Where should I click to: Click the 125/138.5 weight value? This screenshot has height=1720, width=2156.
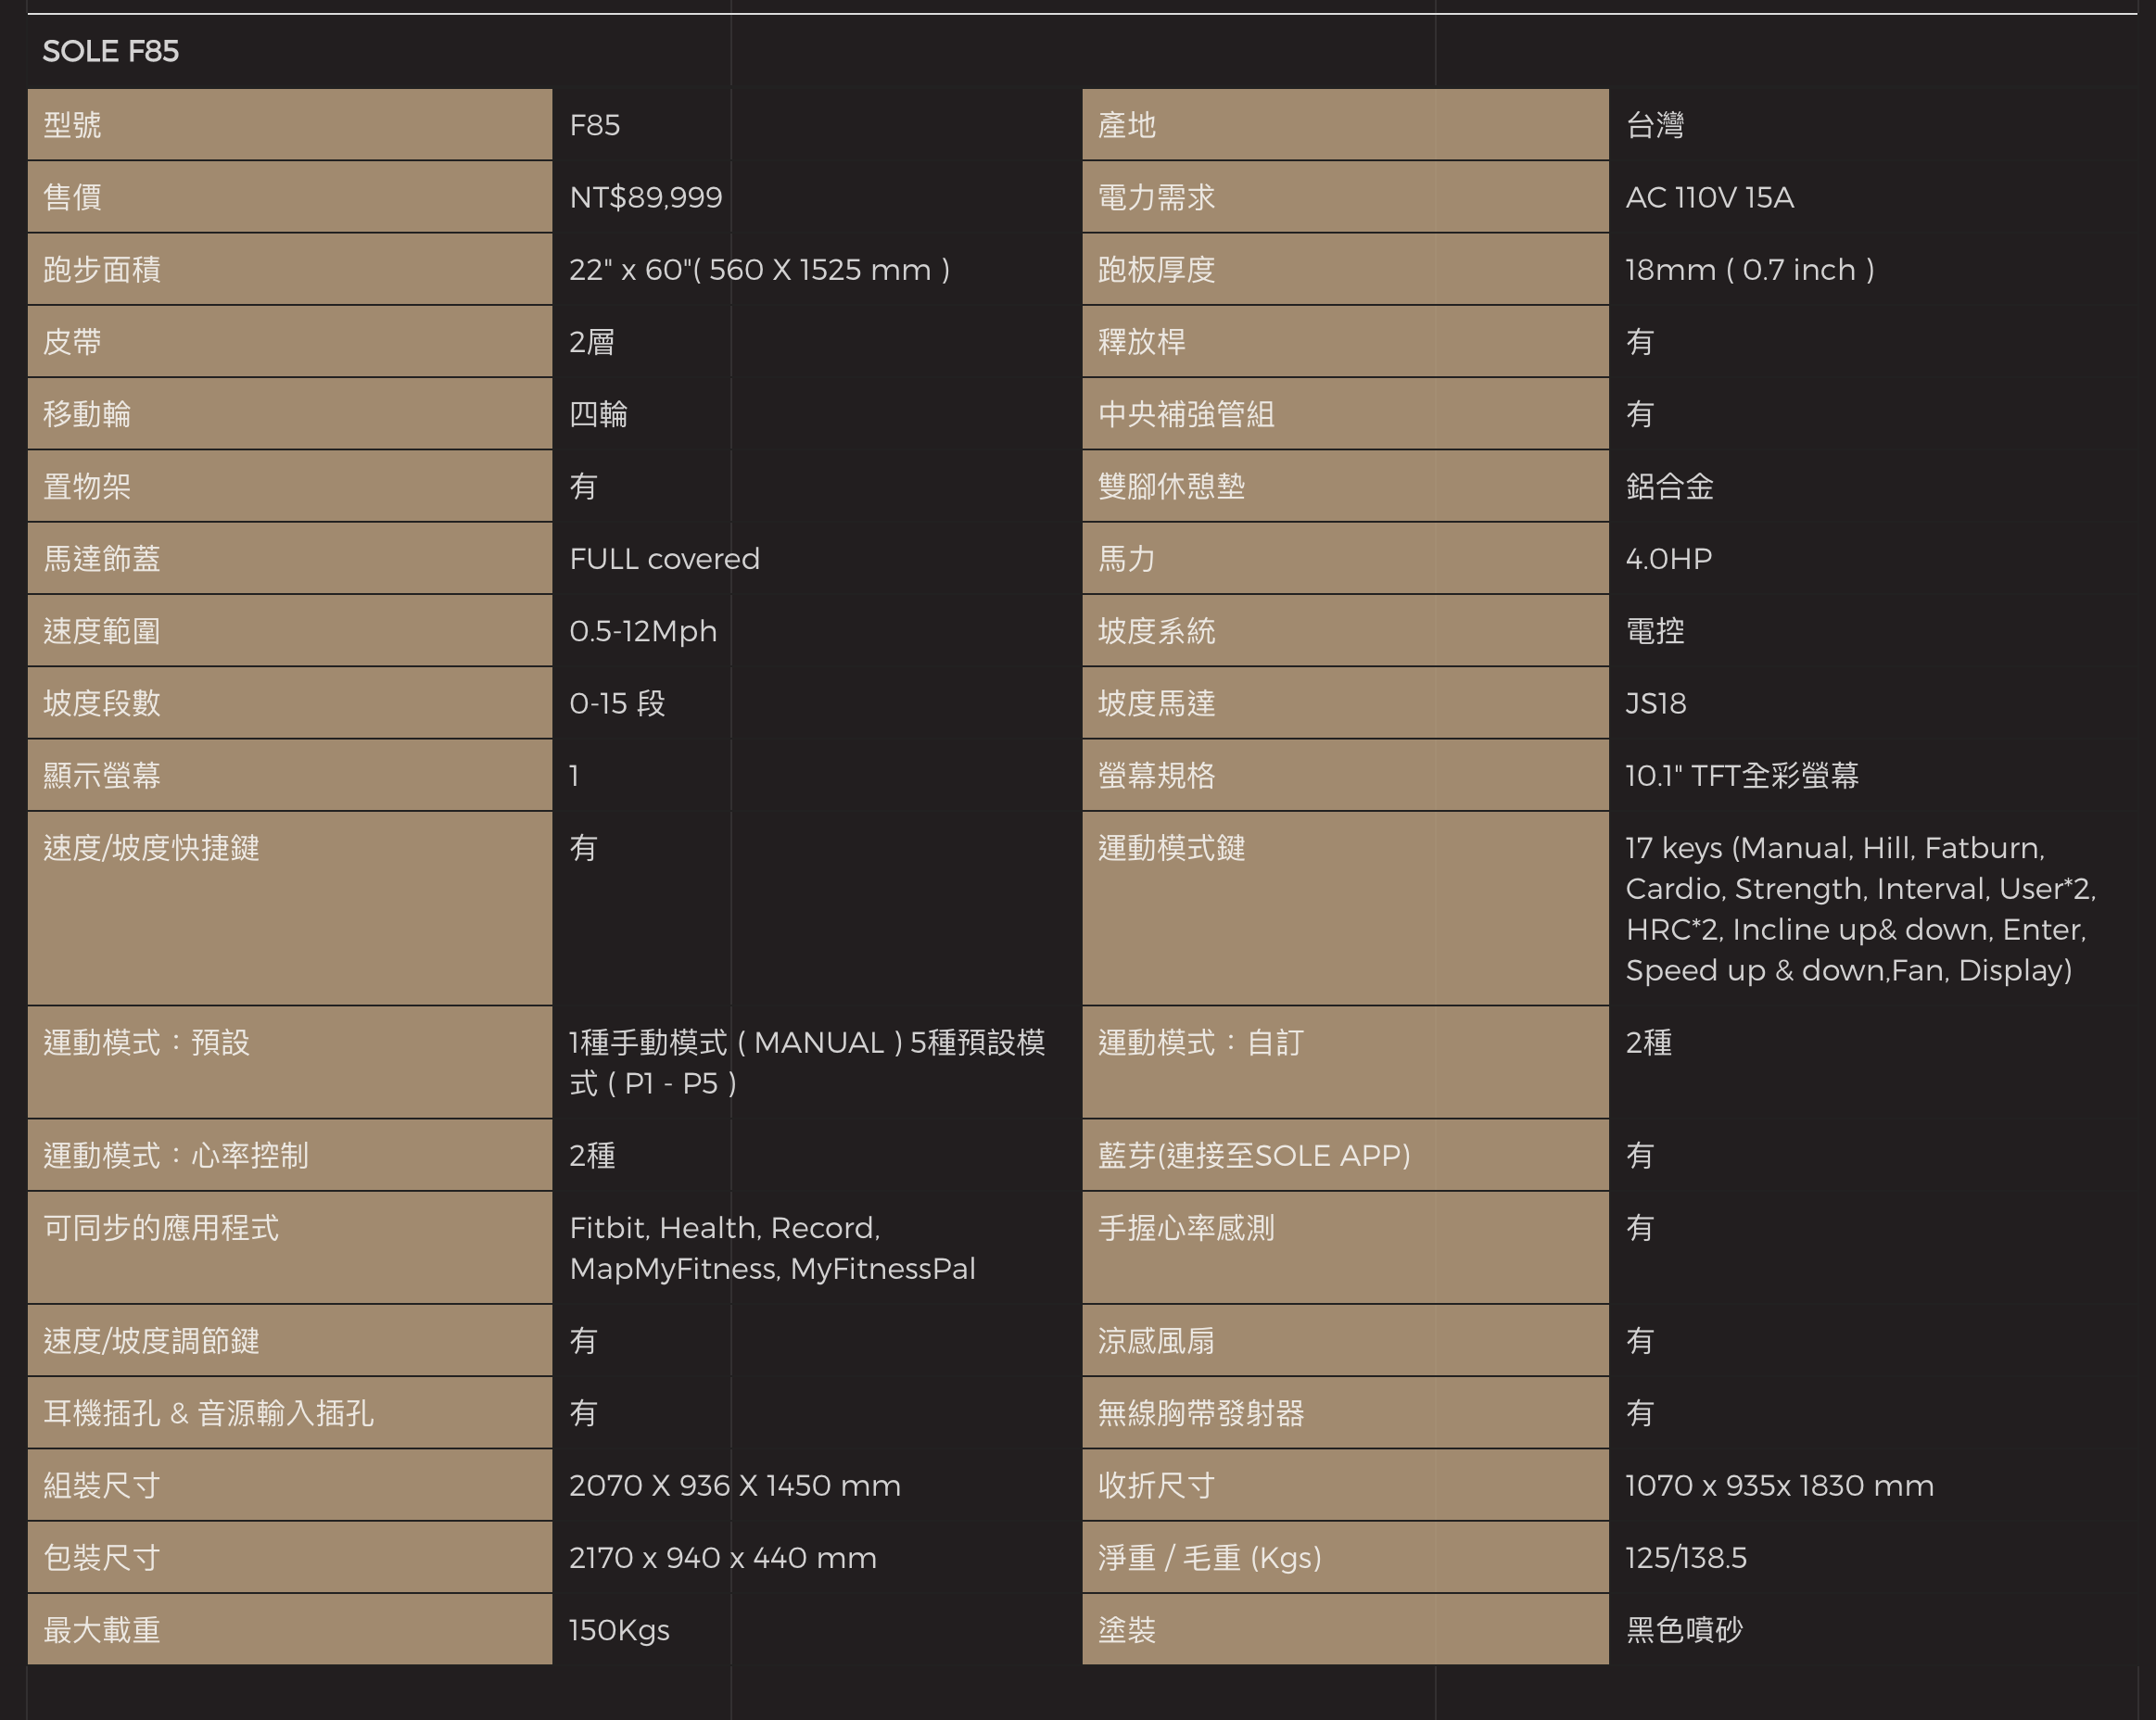point(1685,1558)
